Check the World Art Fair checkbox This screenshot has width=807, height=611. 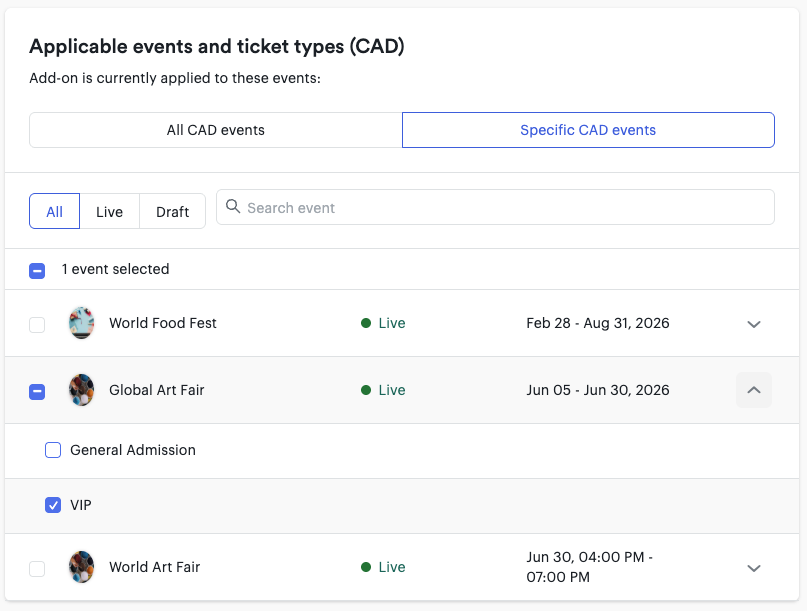click(x=37, y=569)
